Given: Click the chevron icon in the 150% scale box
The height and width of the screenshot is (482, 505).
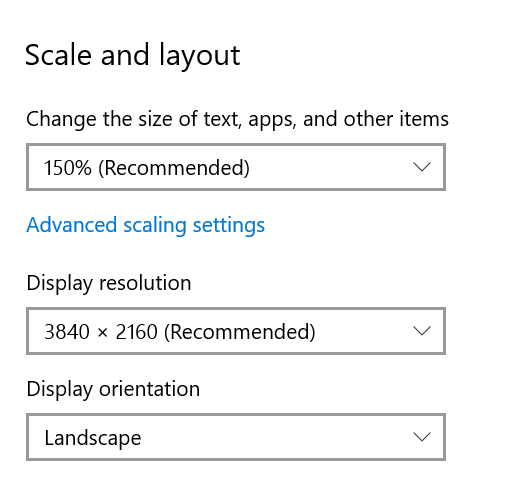Looking at the screenshot, I should 422,167.
